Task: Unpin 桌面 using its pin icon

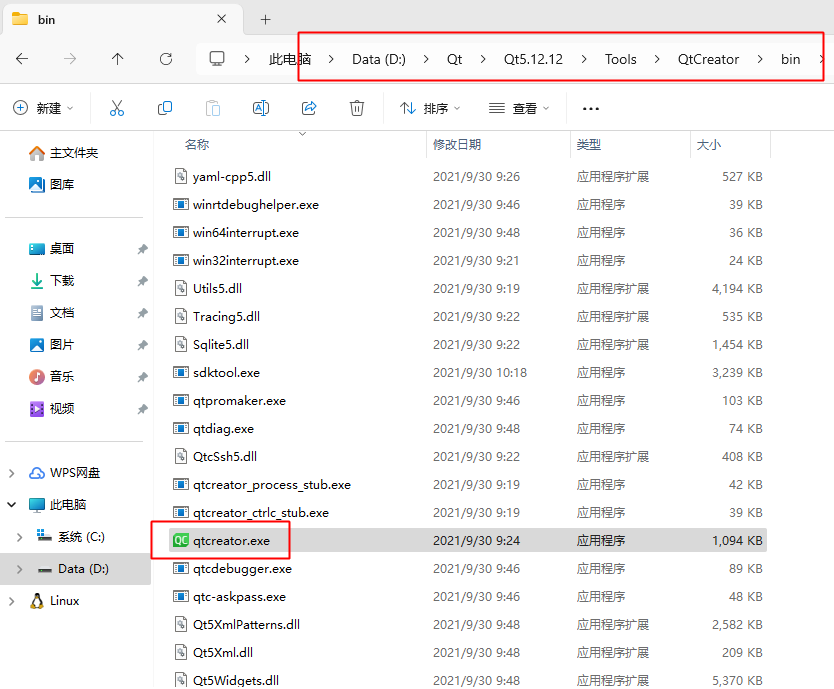Action: (x=142, y=249)
